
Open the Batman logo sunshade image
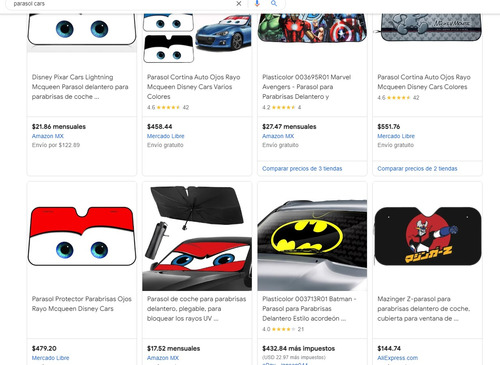tap(312, 245)
